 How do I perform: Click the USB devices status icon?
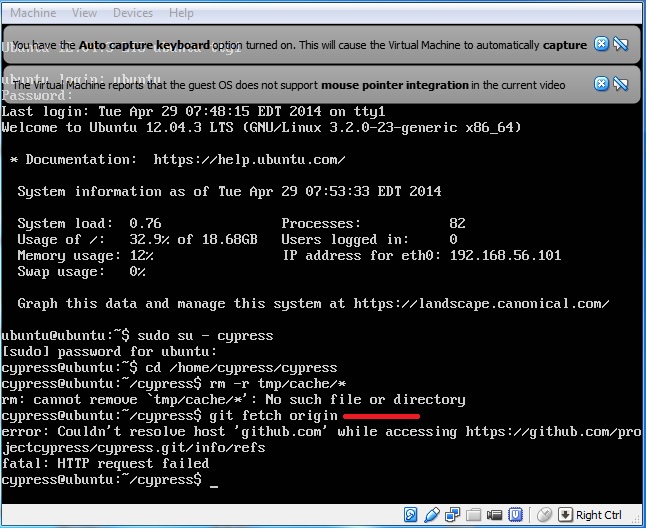[x=432, y=515]
